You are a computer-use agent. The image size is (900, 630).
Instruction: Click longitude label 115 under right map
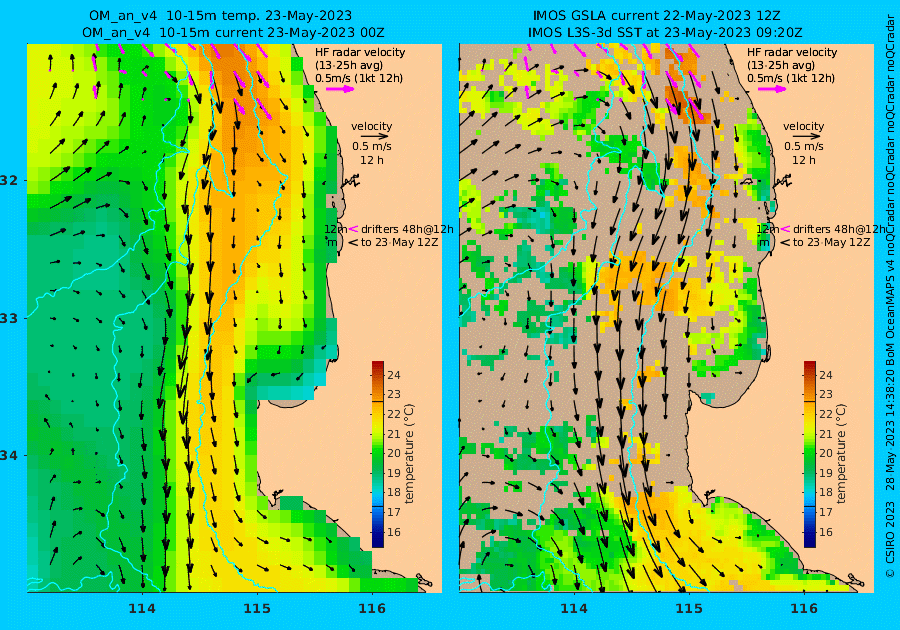(689, 609)
